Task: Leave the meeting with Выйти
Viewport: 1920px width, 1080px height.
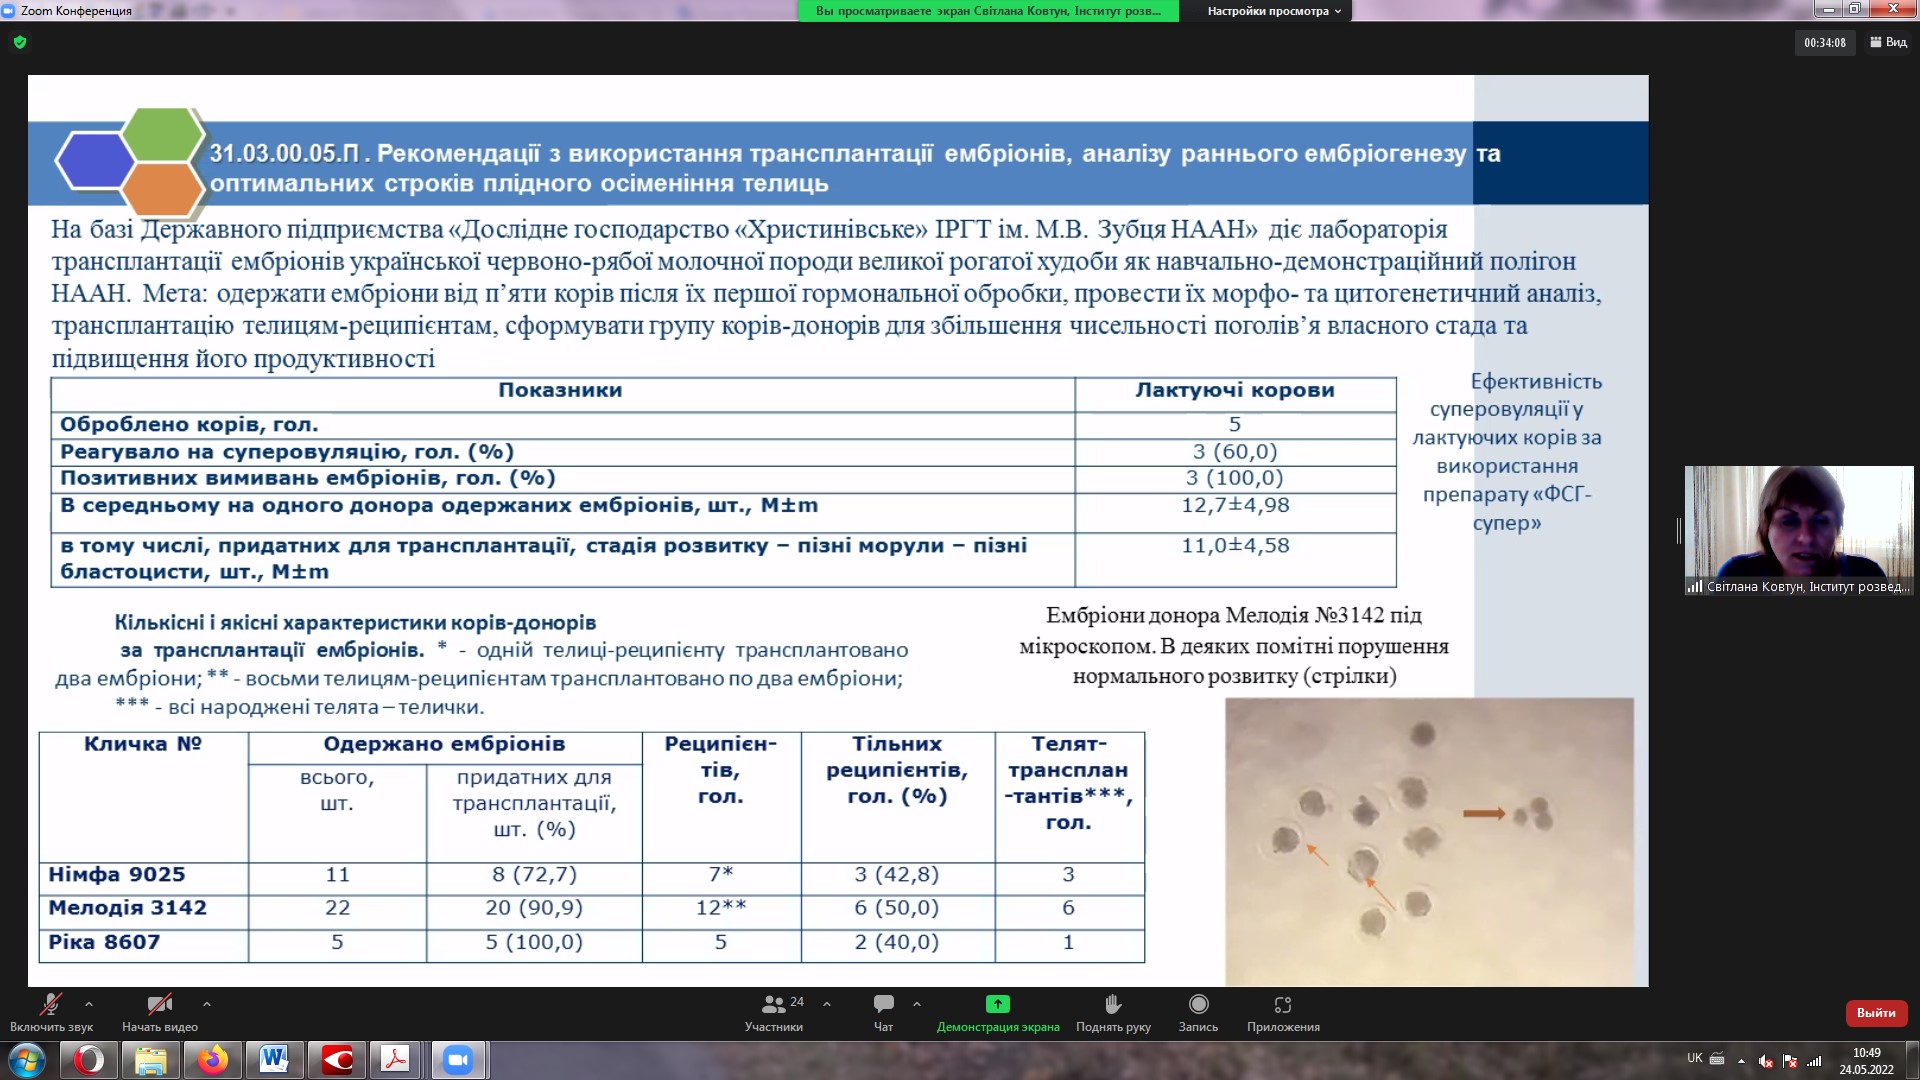Action: tap(1876, 1013)
